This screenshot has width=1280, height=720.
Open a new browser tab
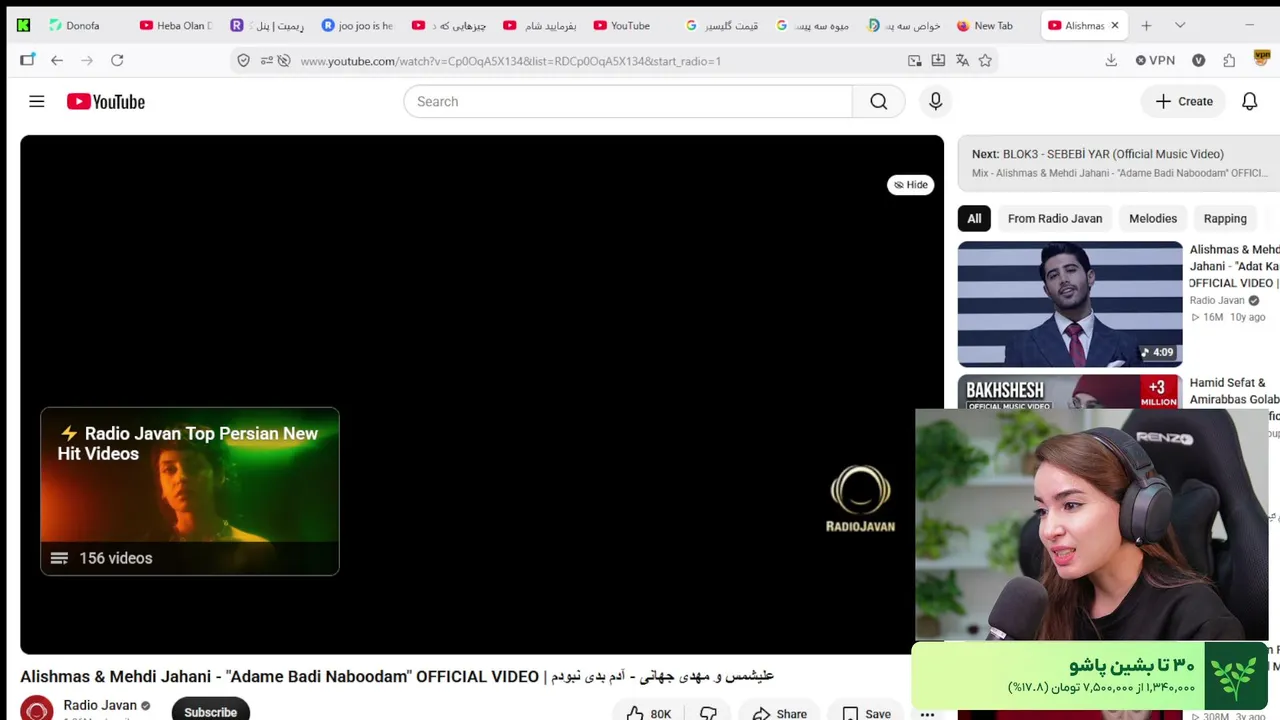[x=1146, y=26]
